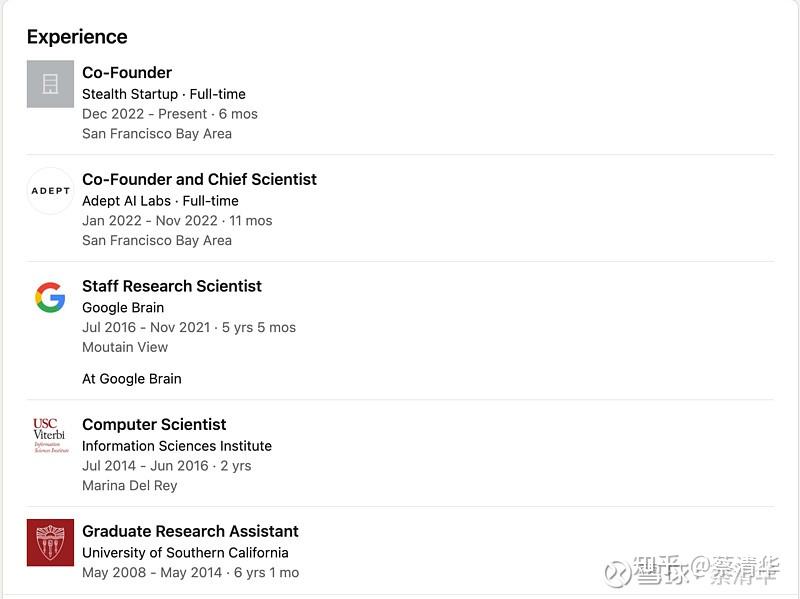
Task: Click the Computer Scientist job title
Action: click(x=154, y=424)
